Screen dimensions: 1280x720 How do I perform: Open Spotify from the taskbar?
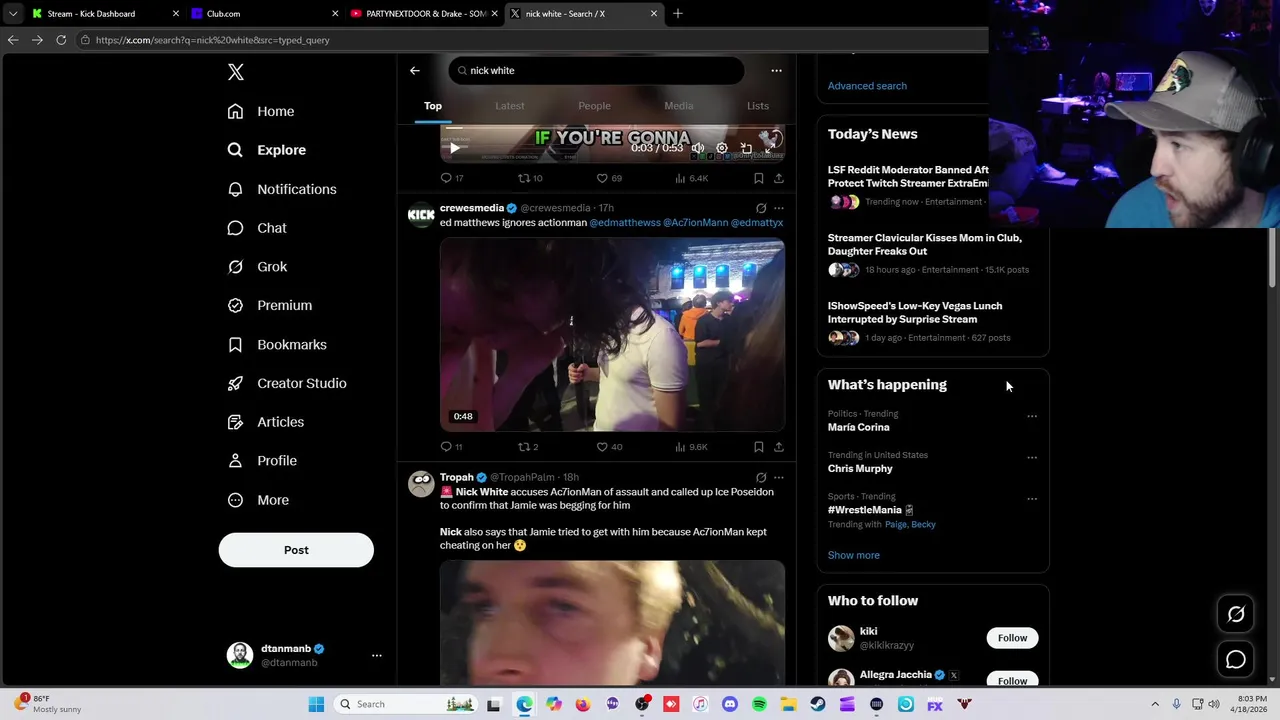click(759, 704)
